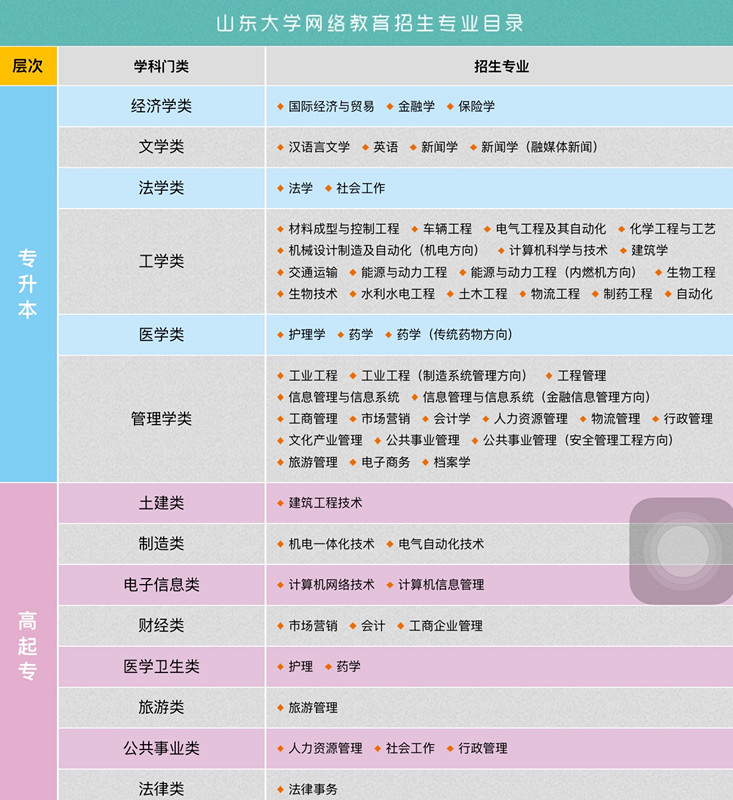This screenshot has width=733, height=800.
Task: Click the 学科门类 column header
Action: click(x=161, y=66)
